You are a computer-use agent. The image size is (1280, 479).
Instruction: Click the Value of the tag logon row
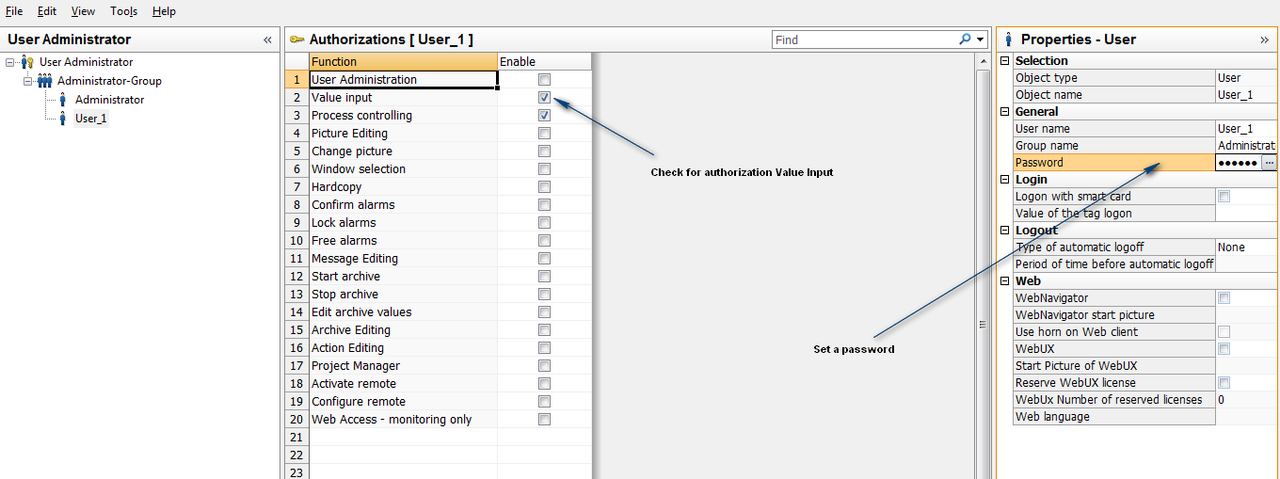pos(1145,213)
